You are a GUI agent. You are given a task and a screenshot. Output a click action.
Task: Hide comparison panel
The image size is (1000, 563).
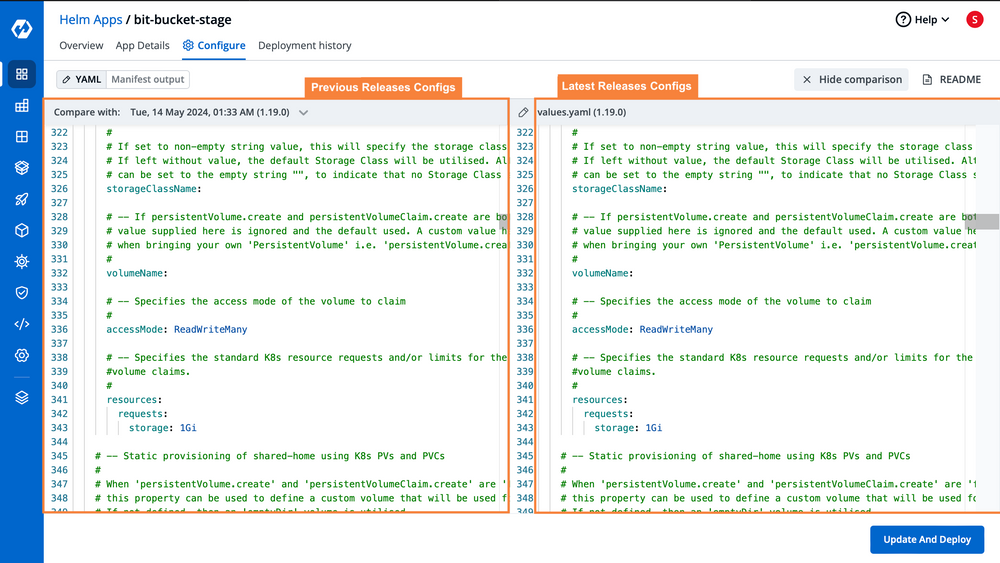[852, 79]
